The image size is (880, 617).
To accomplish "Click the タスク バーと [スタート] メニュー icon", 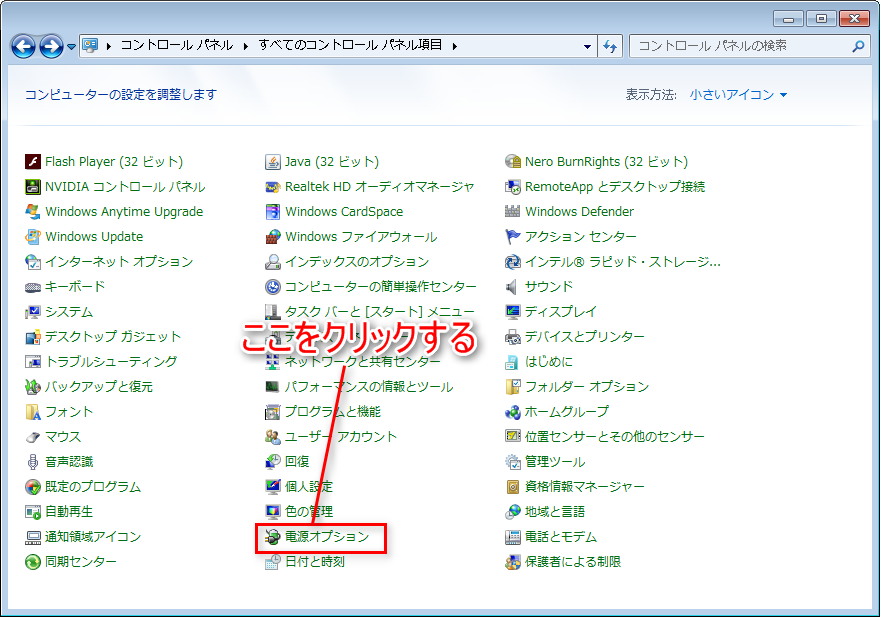I will pos(273,312).
